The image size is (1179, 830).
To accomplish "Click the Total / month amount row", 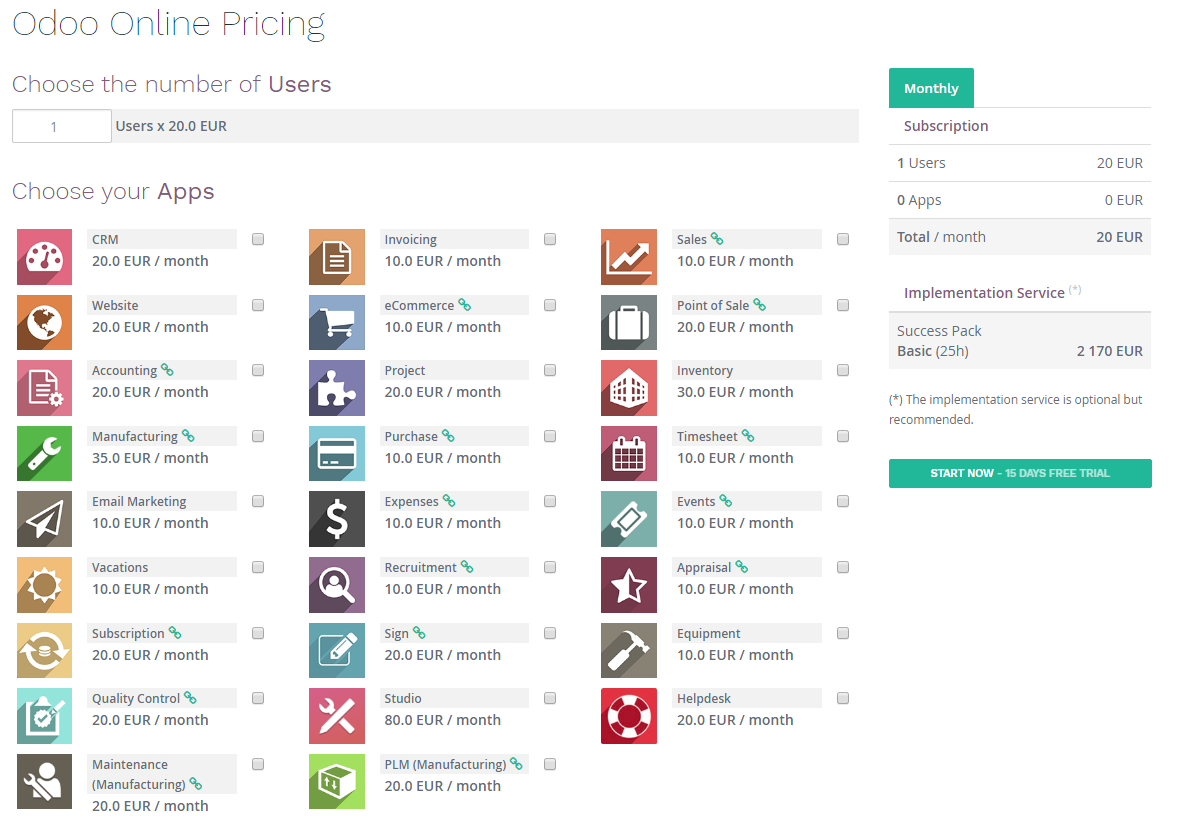I will [x=1020, y=237].
